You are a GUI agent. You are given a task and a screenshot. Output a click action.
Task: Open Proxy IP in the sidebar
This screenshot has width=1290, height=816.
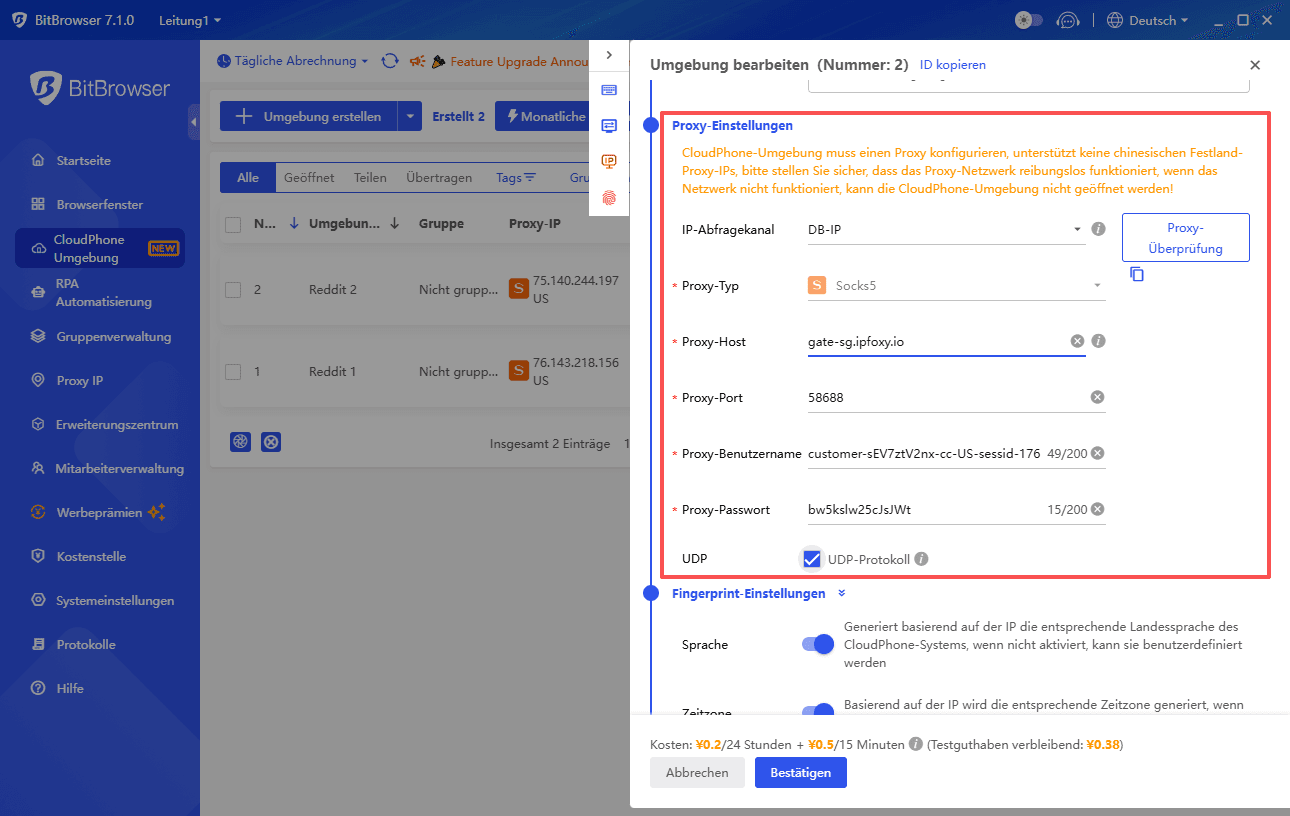click(x=80, y=381)
